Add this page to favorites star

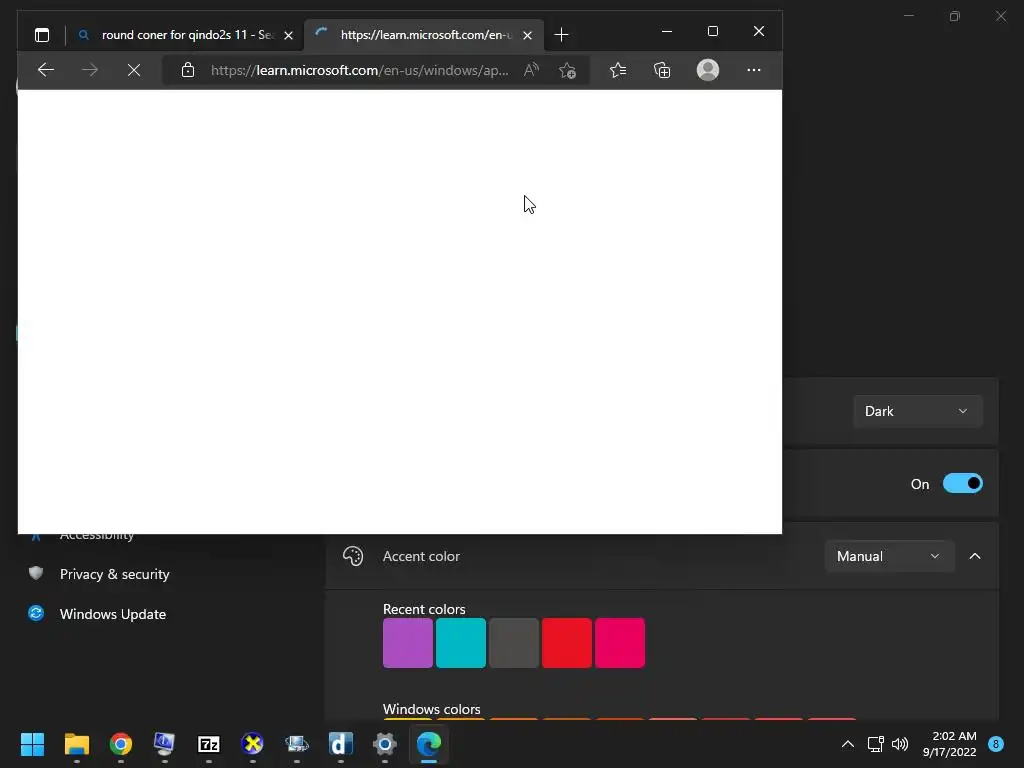[567, 70]
